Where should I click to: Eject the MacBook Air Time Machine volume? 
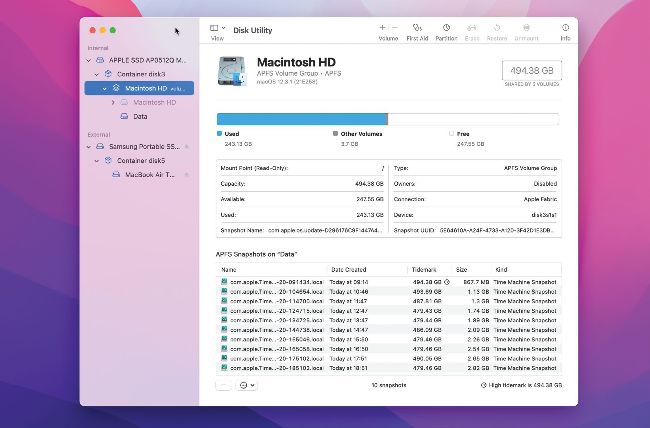click(x=185, y=174)
